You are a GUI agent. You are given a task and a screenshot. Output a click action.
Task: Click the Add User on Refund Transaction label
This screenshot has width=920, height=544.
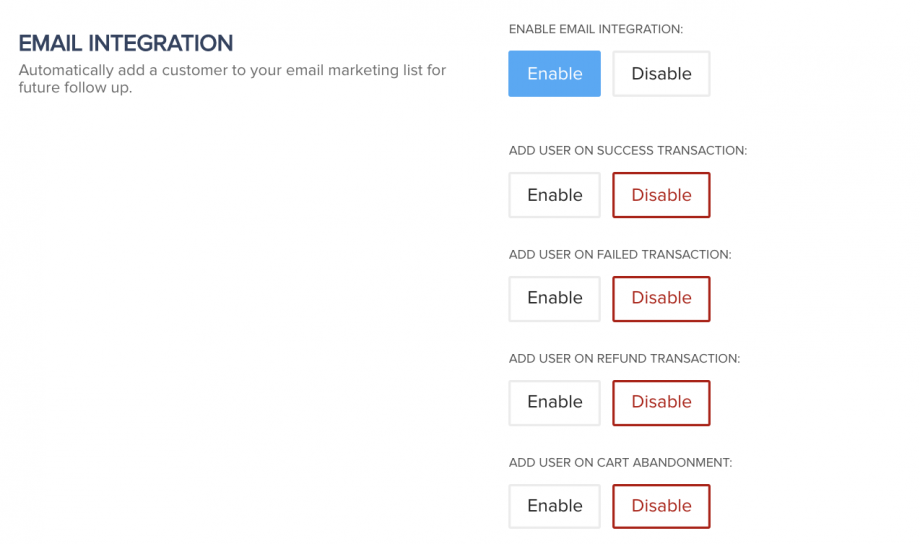coord(624,359)
